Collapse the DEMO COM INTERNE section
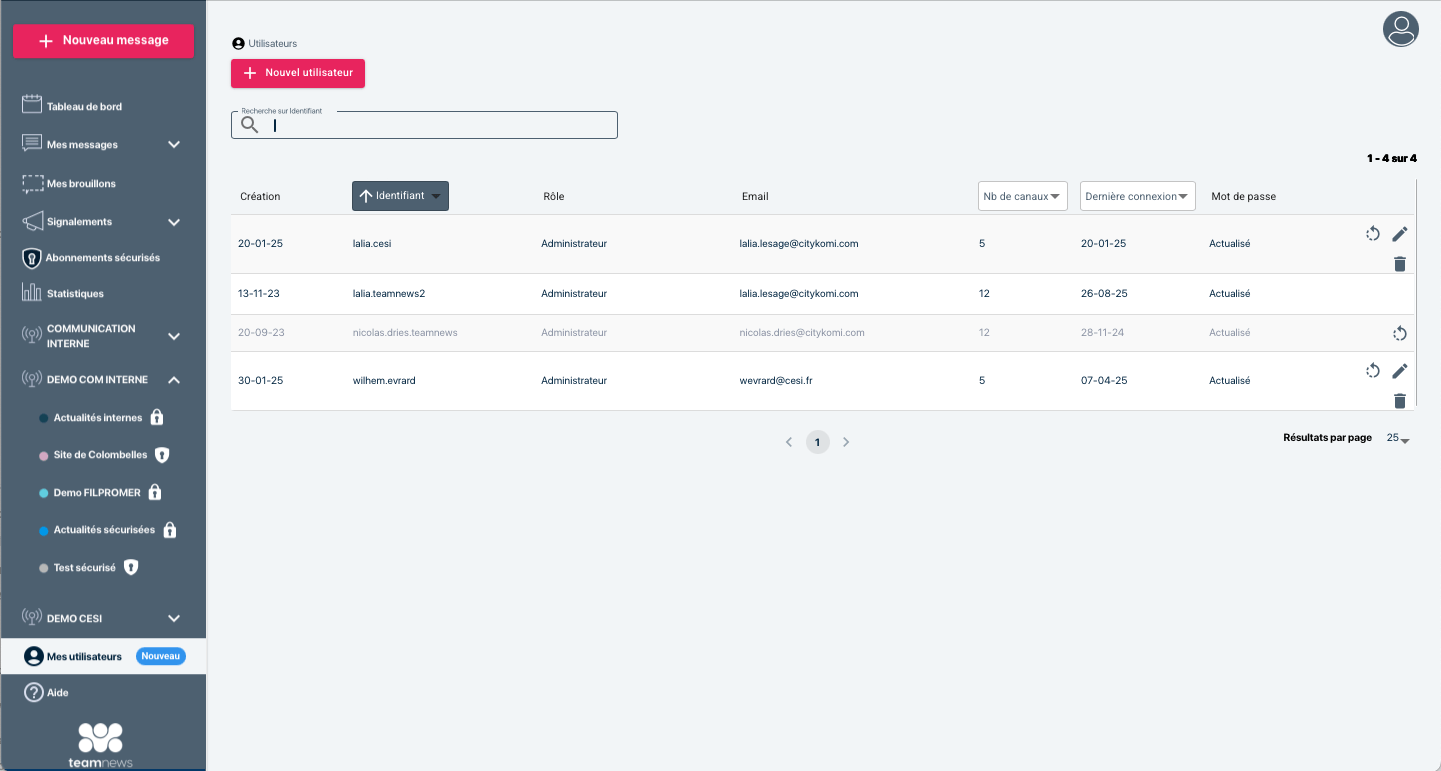 (x=174, y=380)
